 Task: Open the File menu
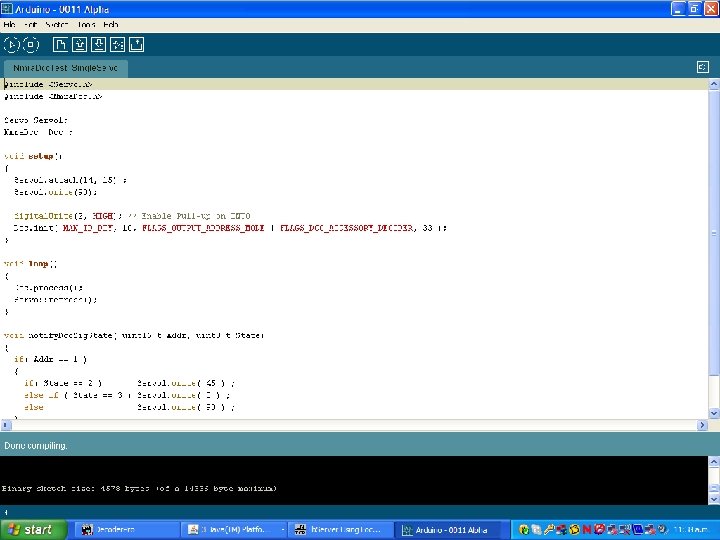[x=9, y=24]
